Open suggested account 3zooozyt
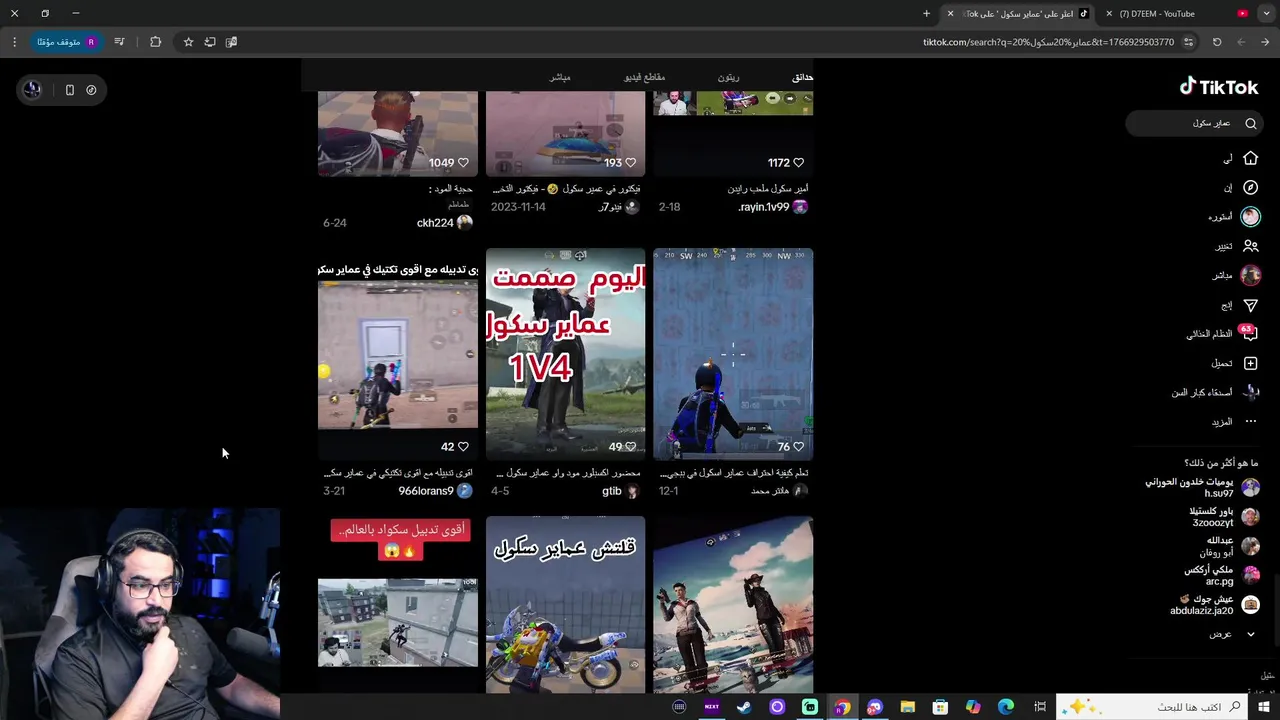The height and width of the screenshot is (720, 1280). [x=1224, y=517]
